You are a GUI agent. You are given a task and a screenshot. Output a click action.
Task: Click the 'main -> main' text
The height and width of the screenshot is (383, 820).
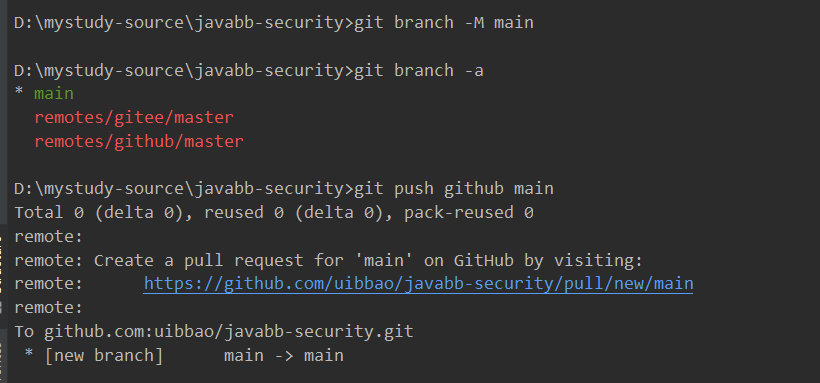coord(284,355)
